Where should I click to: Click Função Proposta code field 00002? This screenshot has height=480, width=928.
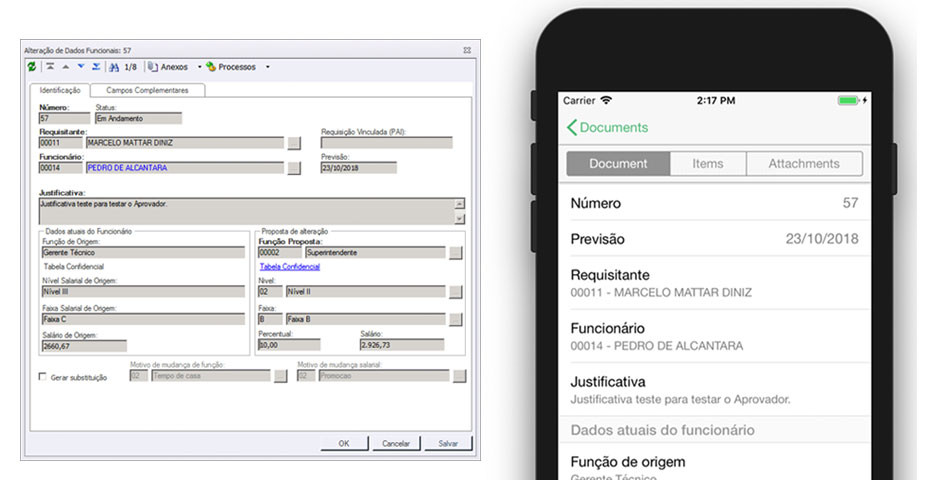(x=280, y=253)
